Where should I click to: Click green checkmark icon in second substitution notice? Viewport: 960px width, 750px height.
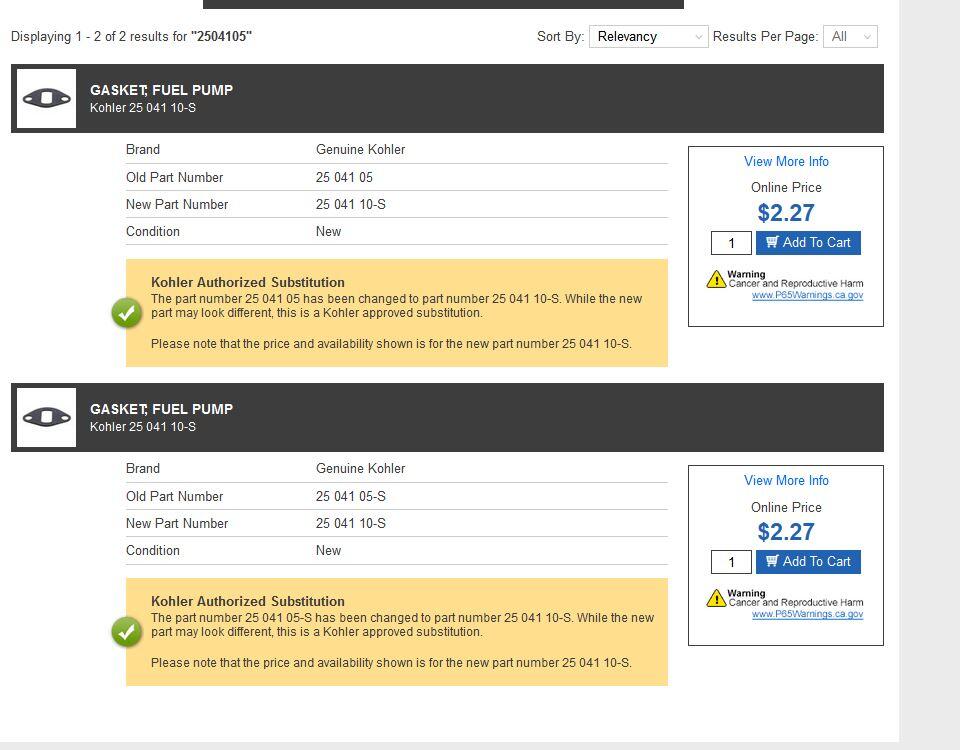(127, 632)
